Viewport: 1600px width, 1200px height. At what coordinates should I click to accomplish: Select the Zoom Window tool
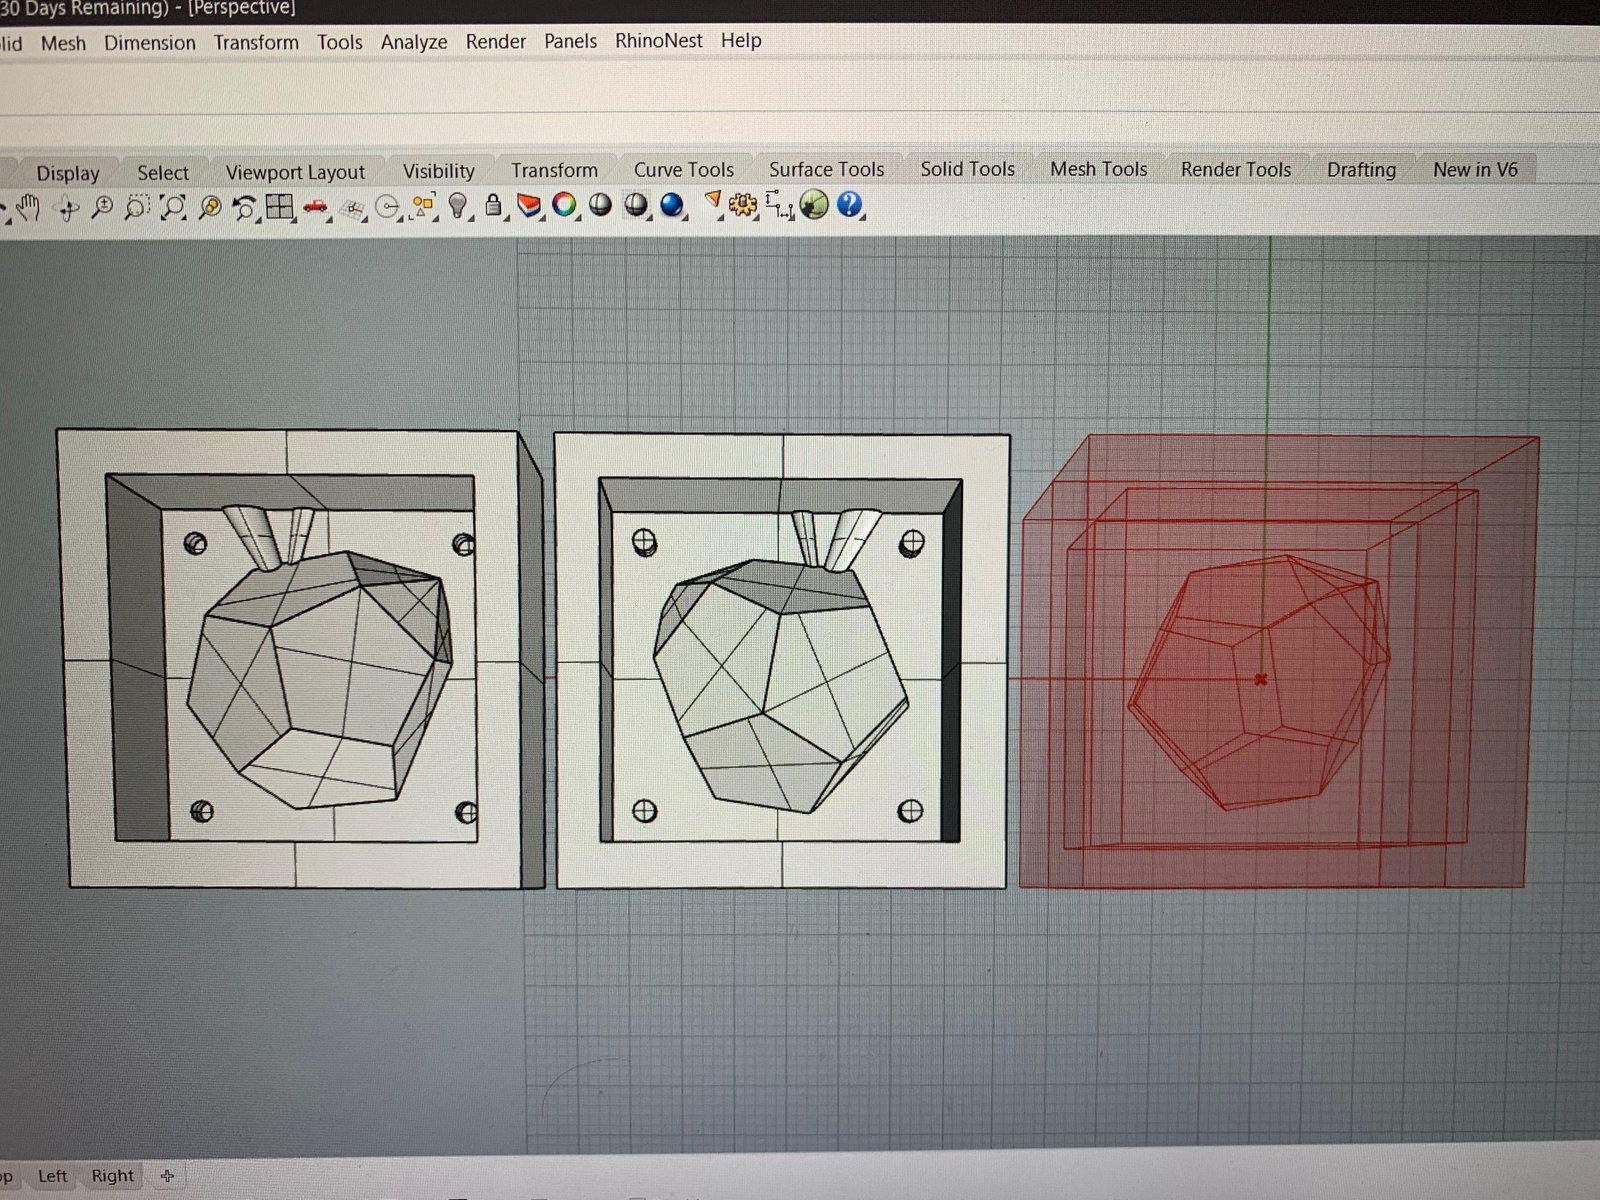(x=137, y=207)
